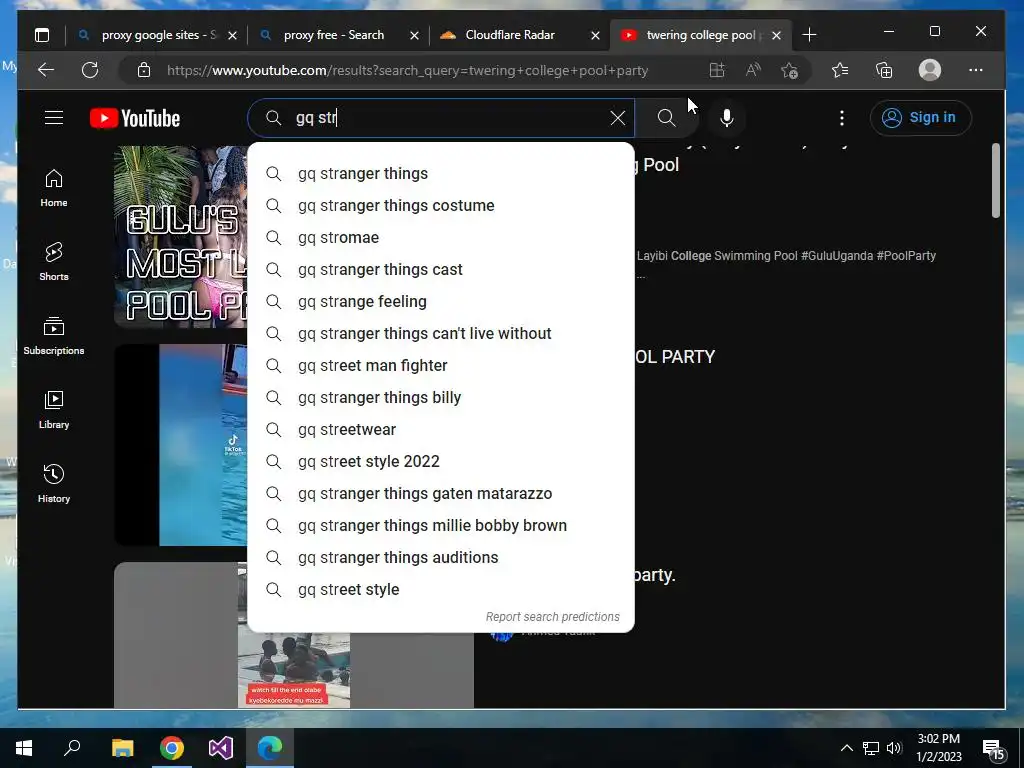The image size is (1024, 768).
Task: Open apps available icon in address bar
Action: pos(716,70)
